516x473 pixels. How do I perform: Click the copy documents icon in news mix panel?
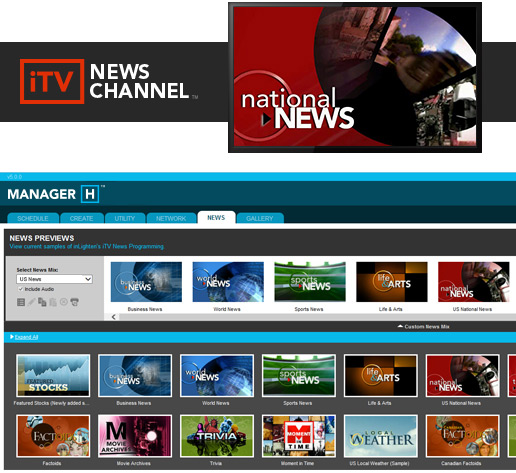point(42,302)
